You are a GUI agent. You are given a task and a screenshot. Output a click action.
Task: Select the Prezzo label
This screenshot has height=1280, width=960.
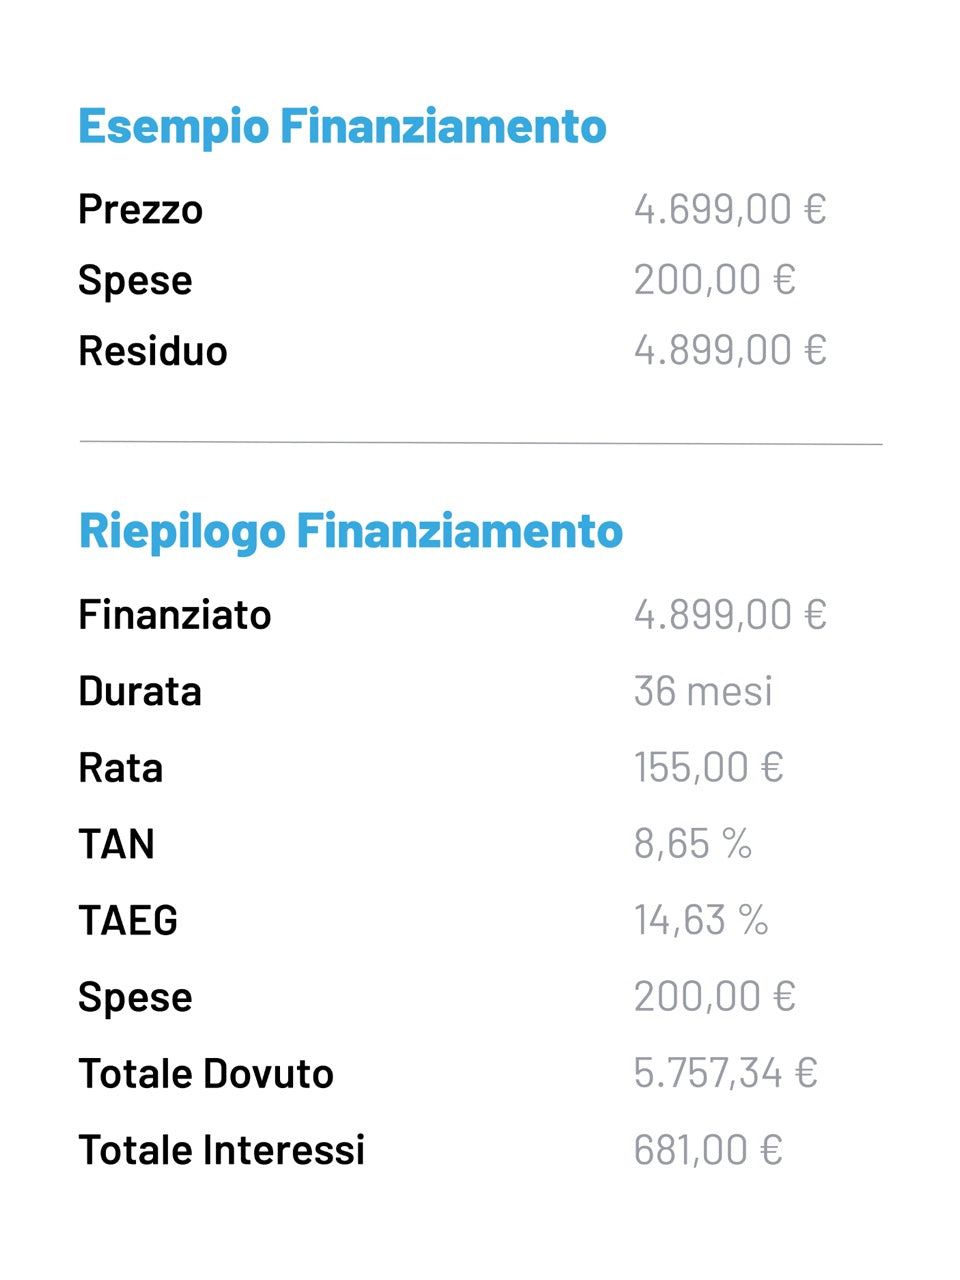[140, 210]
